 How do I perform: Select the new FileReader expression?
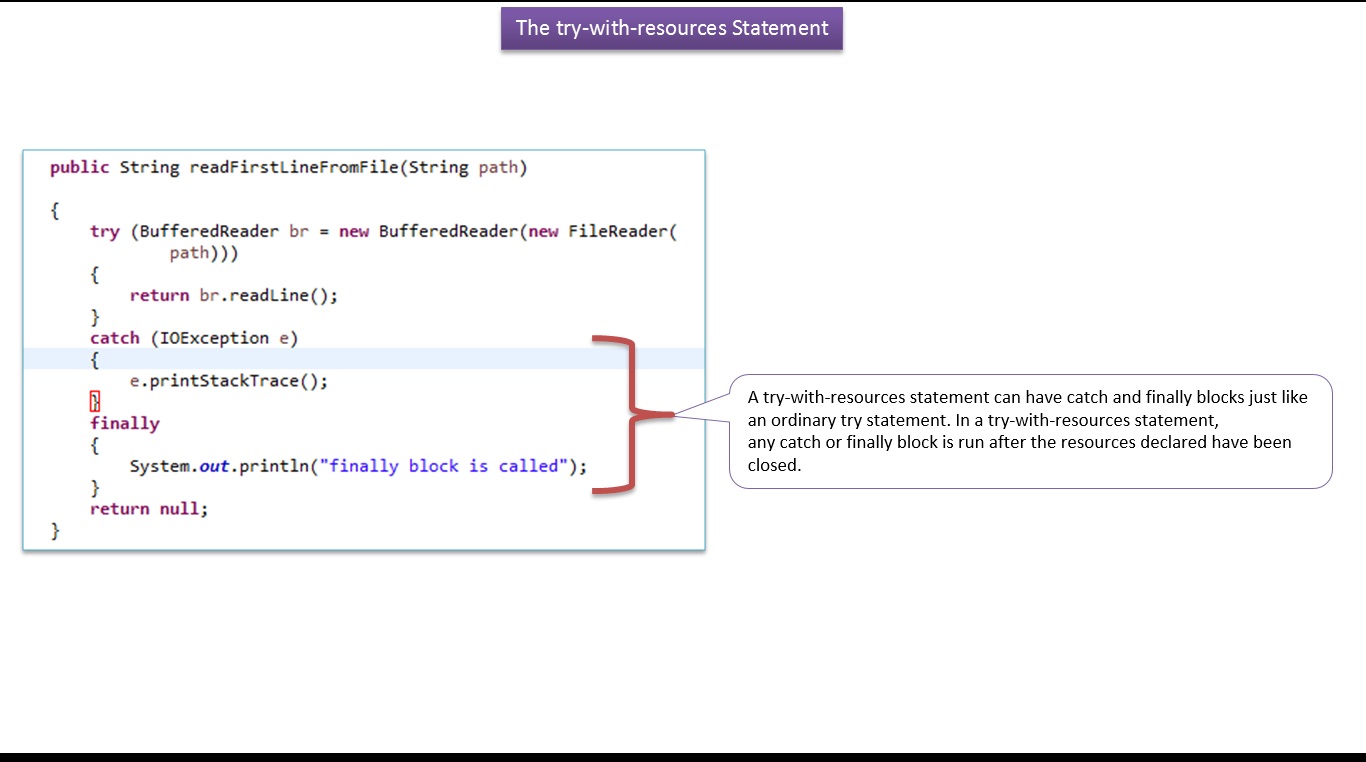coord(601,231)
